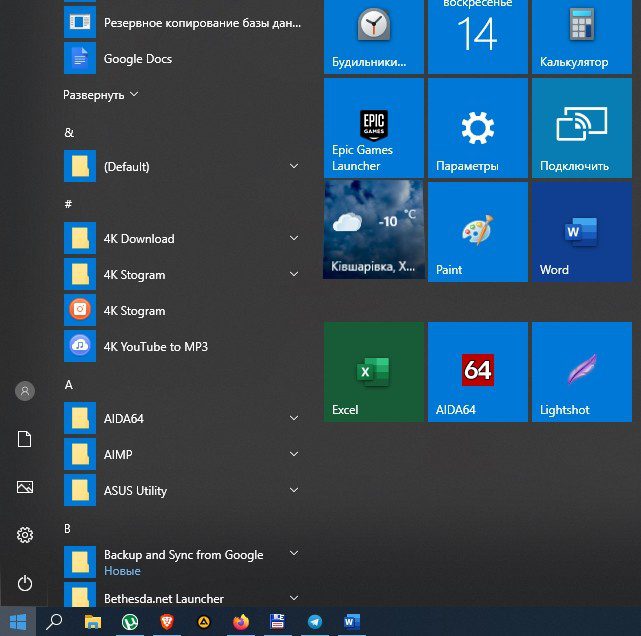Open the Calendar tile showing 14

(x=477, y=37)
